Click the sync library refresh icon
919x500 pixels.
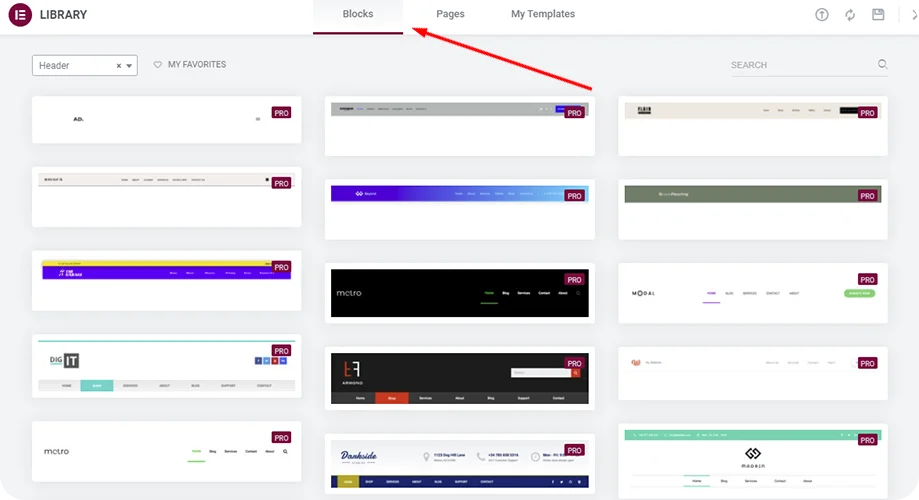click(850, 15)
